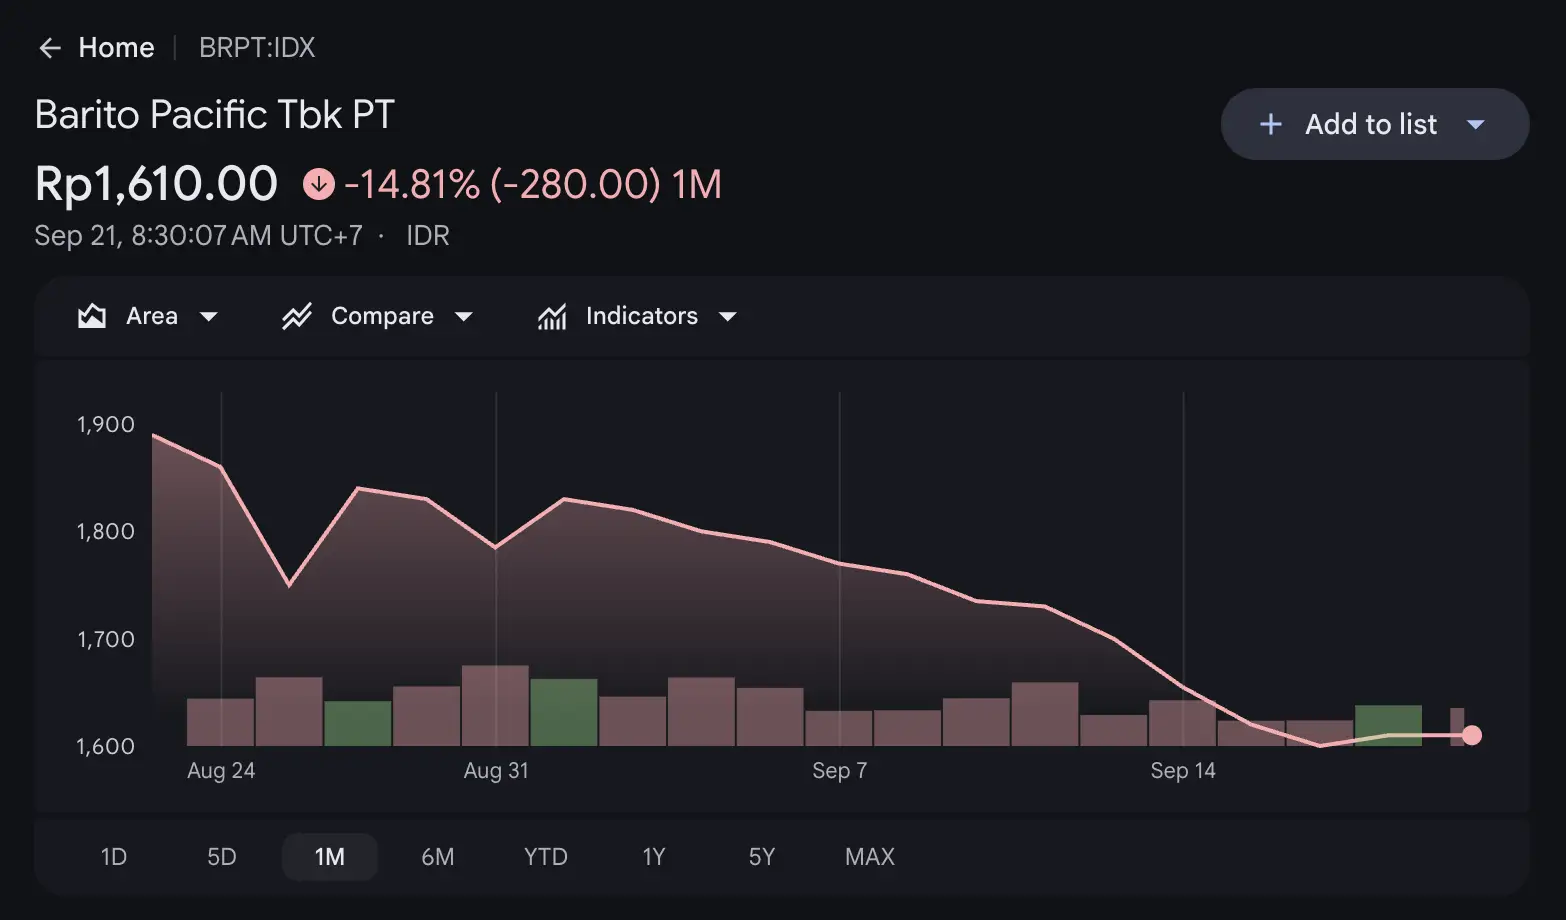Switch to the 5Y time range
Viewport: 1566px width, 920px height.
tap(762, 857)
